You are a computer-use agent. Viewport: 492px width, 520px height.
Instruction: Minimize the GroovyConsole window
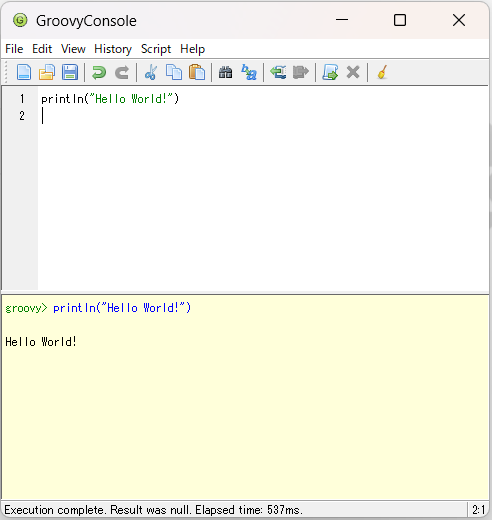point(342,20)
